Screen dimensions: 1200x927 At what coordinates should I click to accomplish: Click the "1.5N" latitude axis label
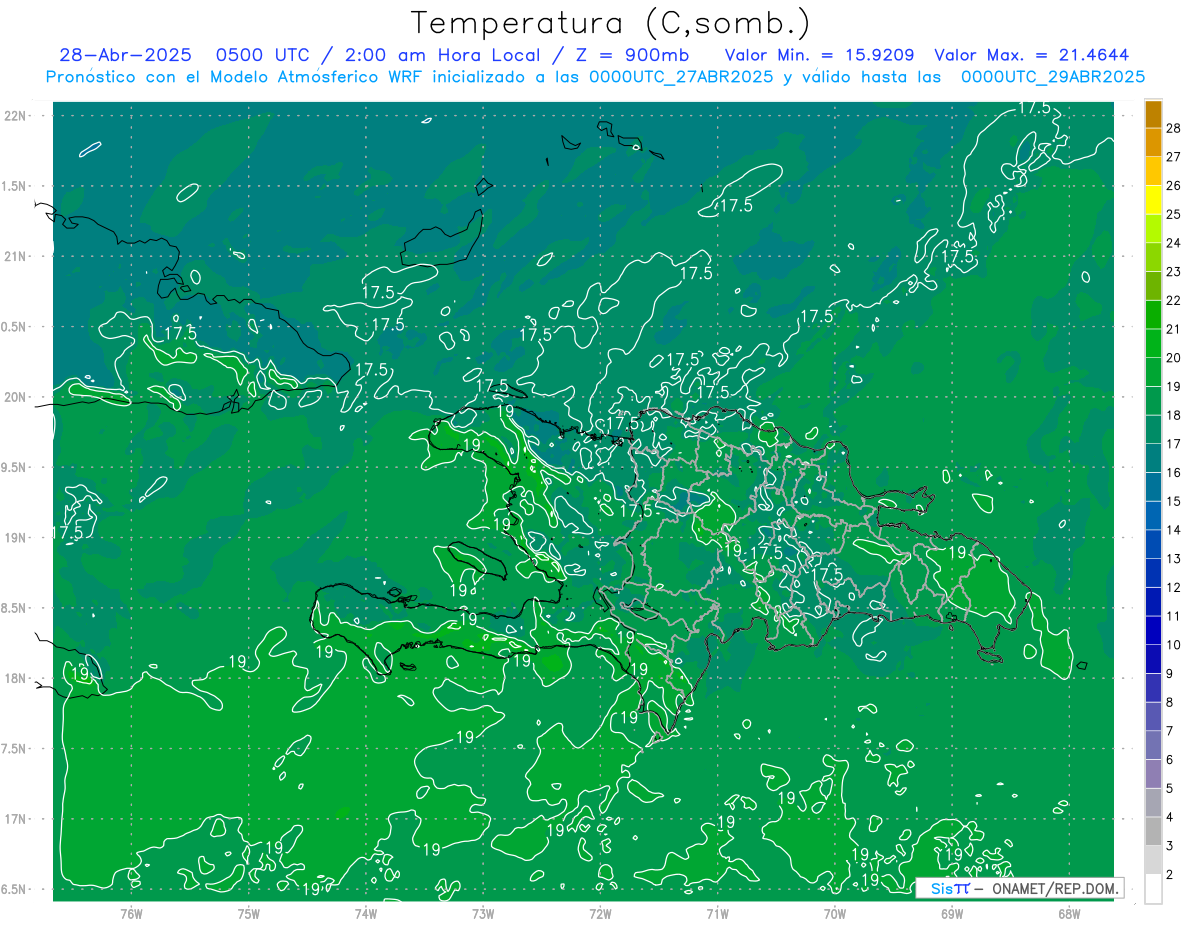16,186
